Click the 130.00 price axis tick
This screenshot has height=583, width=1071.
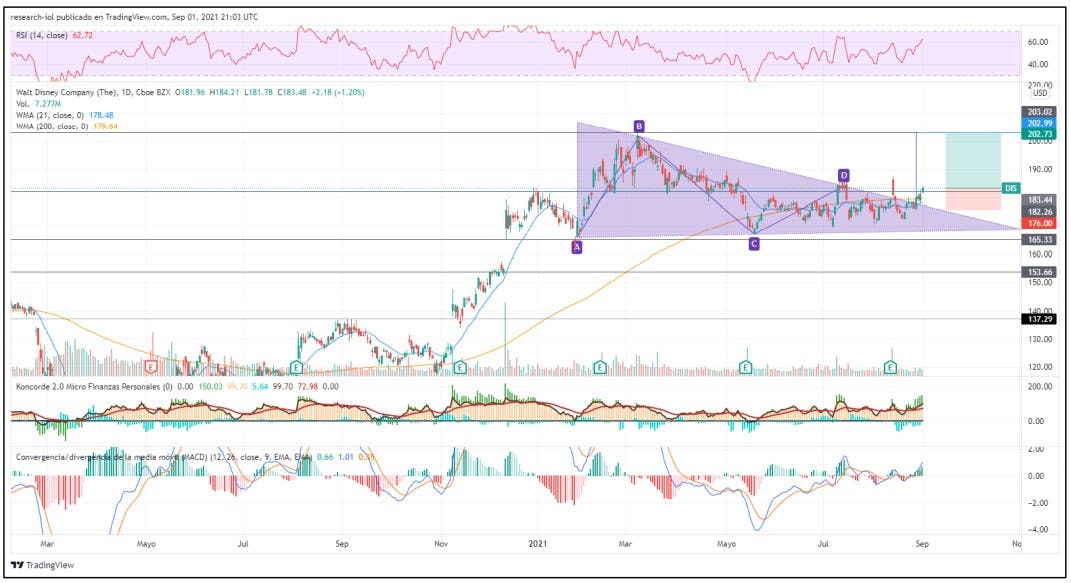click(1038, 339)
